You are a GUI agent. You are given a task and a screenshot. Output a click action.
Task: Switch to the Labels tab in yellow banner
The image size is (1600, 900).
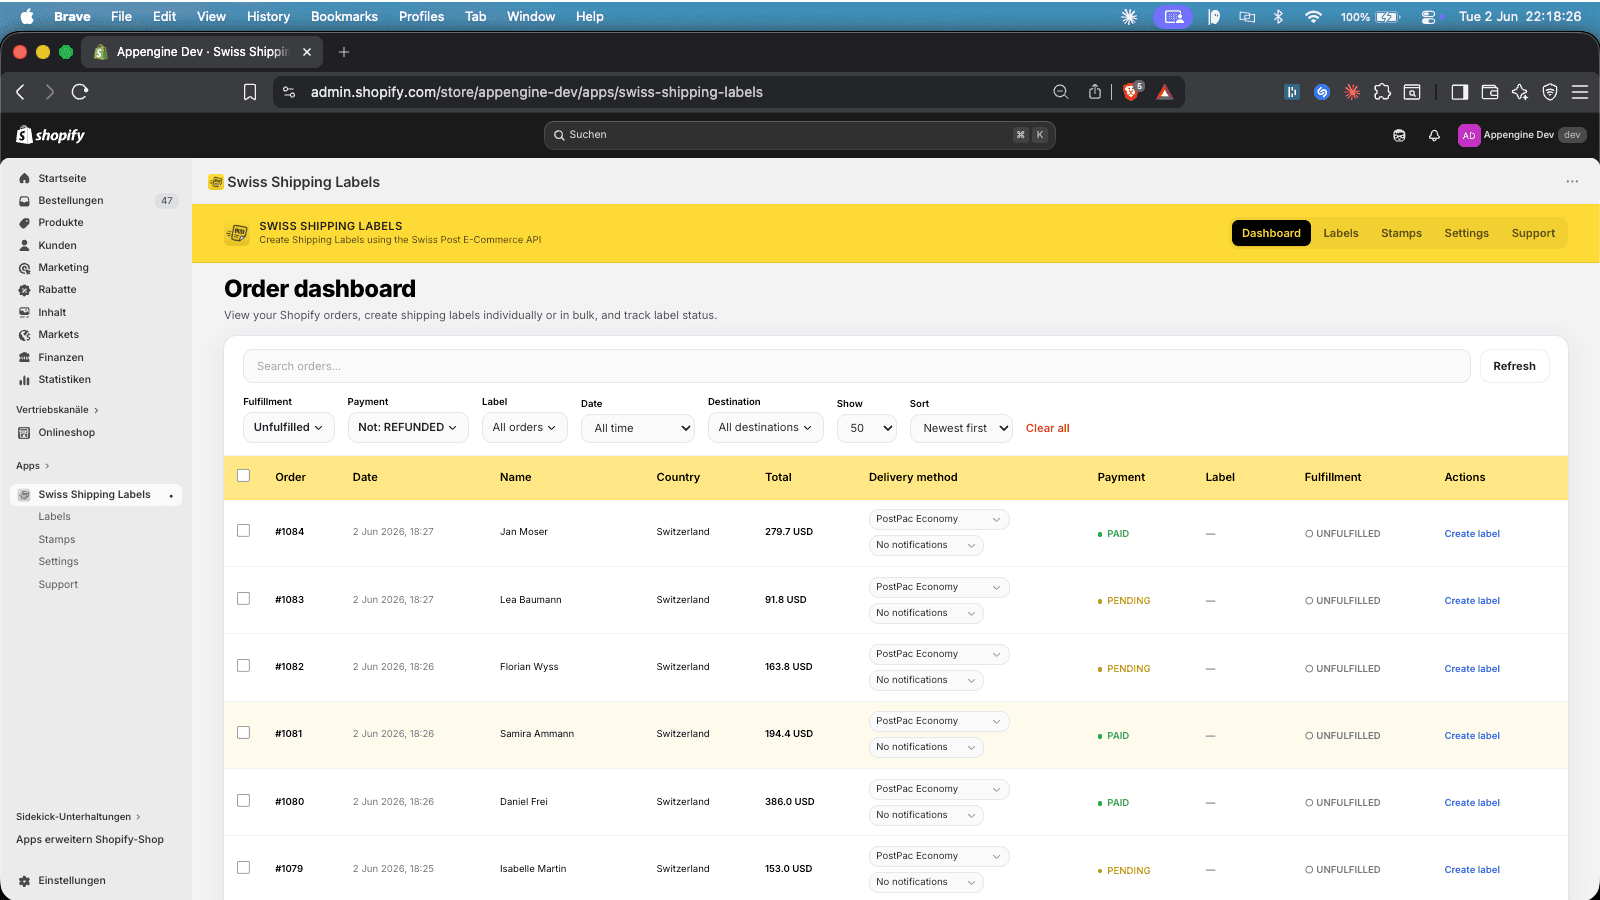point(1341,233)
